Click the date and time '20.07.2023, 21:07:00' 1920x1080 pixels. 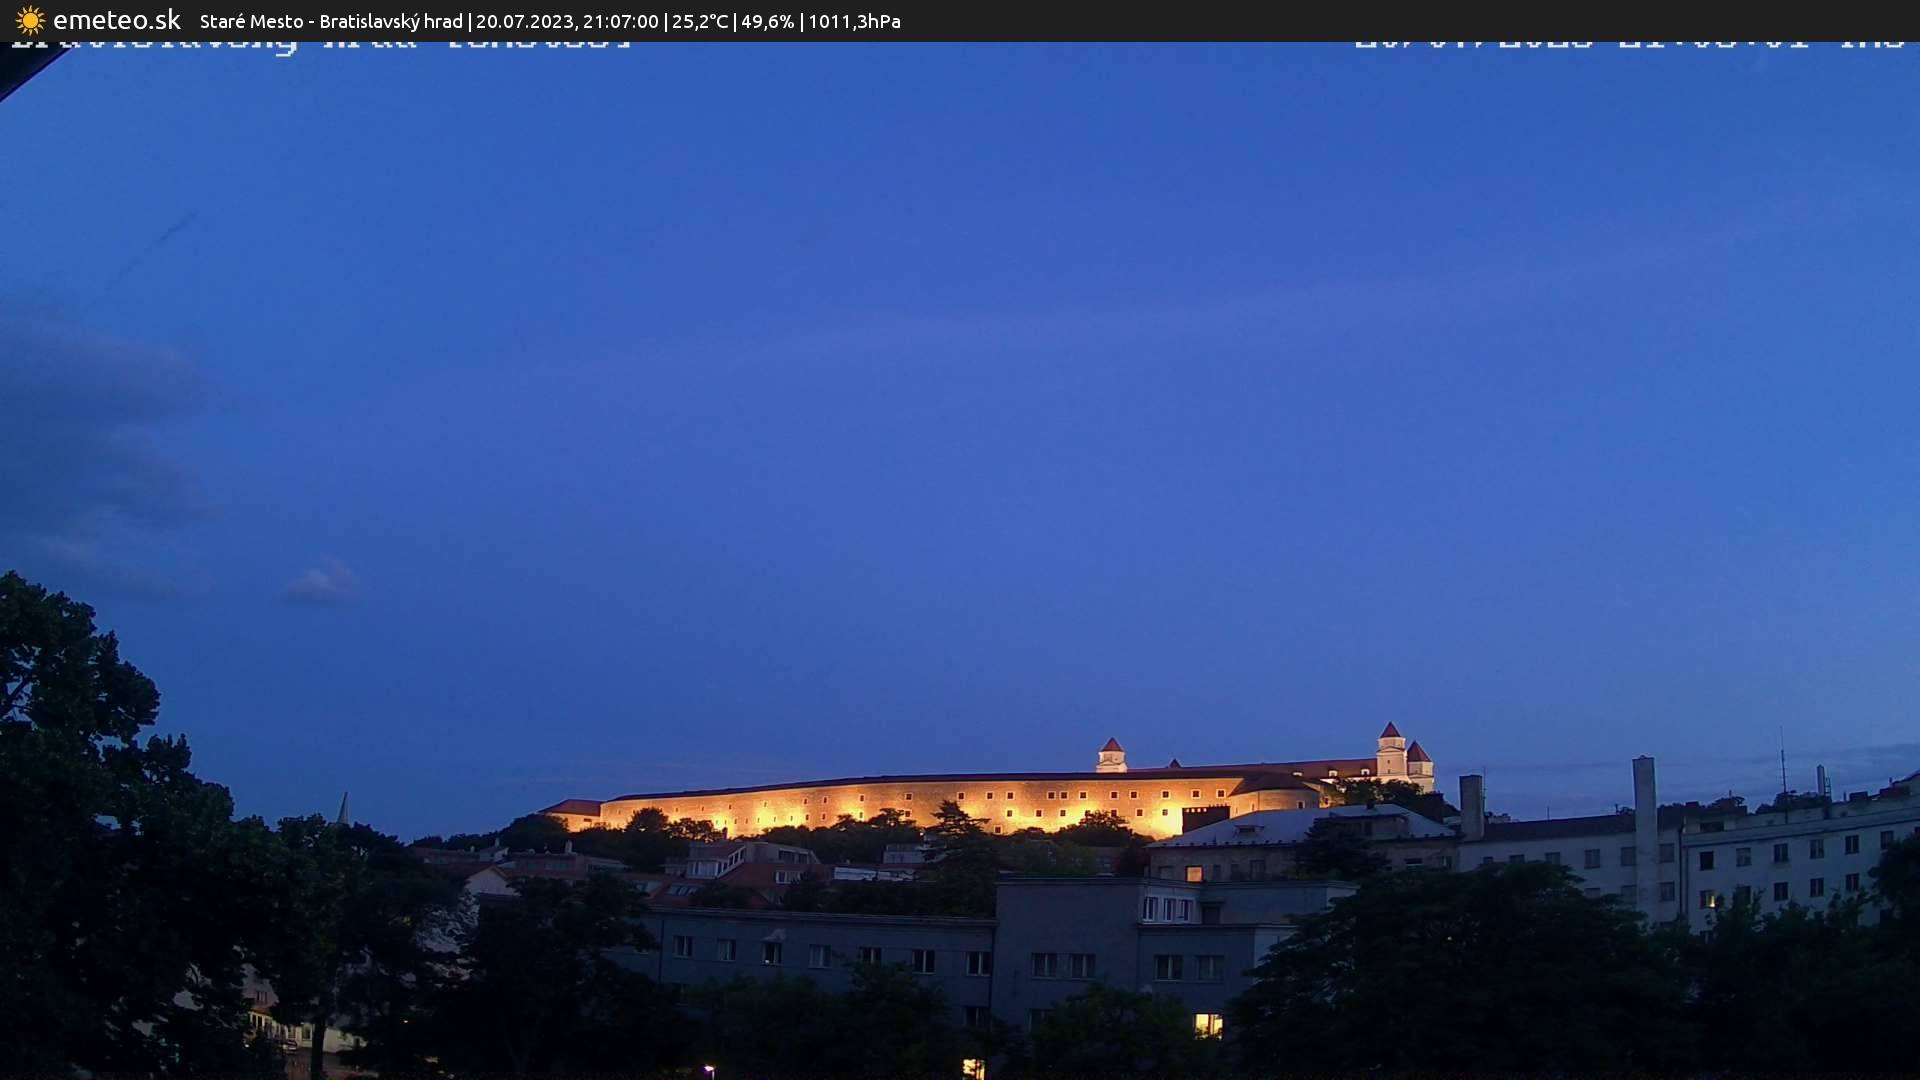(x=567, y=21)
